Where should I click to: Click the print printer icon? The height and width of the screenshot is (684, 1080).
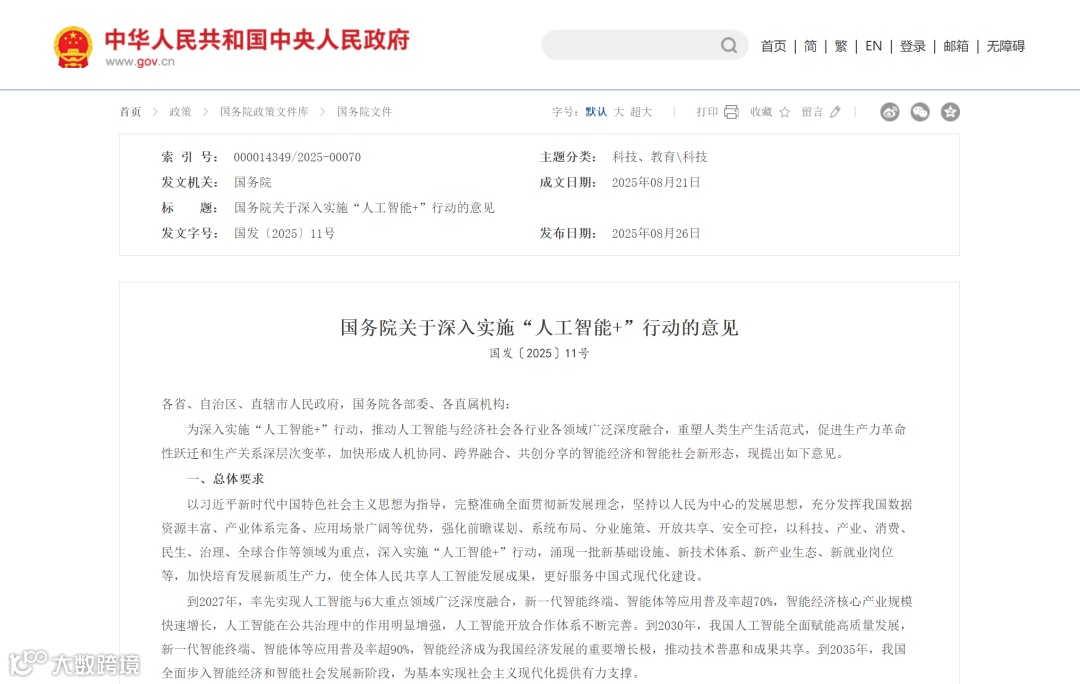point(731,112)
